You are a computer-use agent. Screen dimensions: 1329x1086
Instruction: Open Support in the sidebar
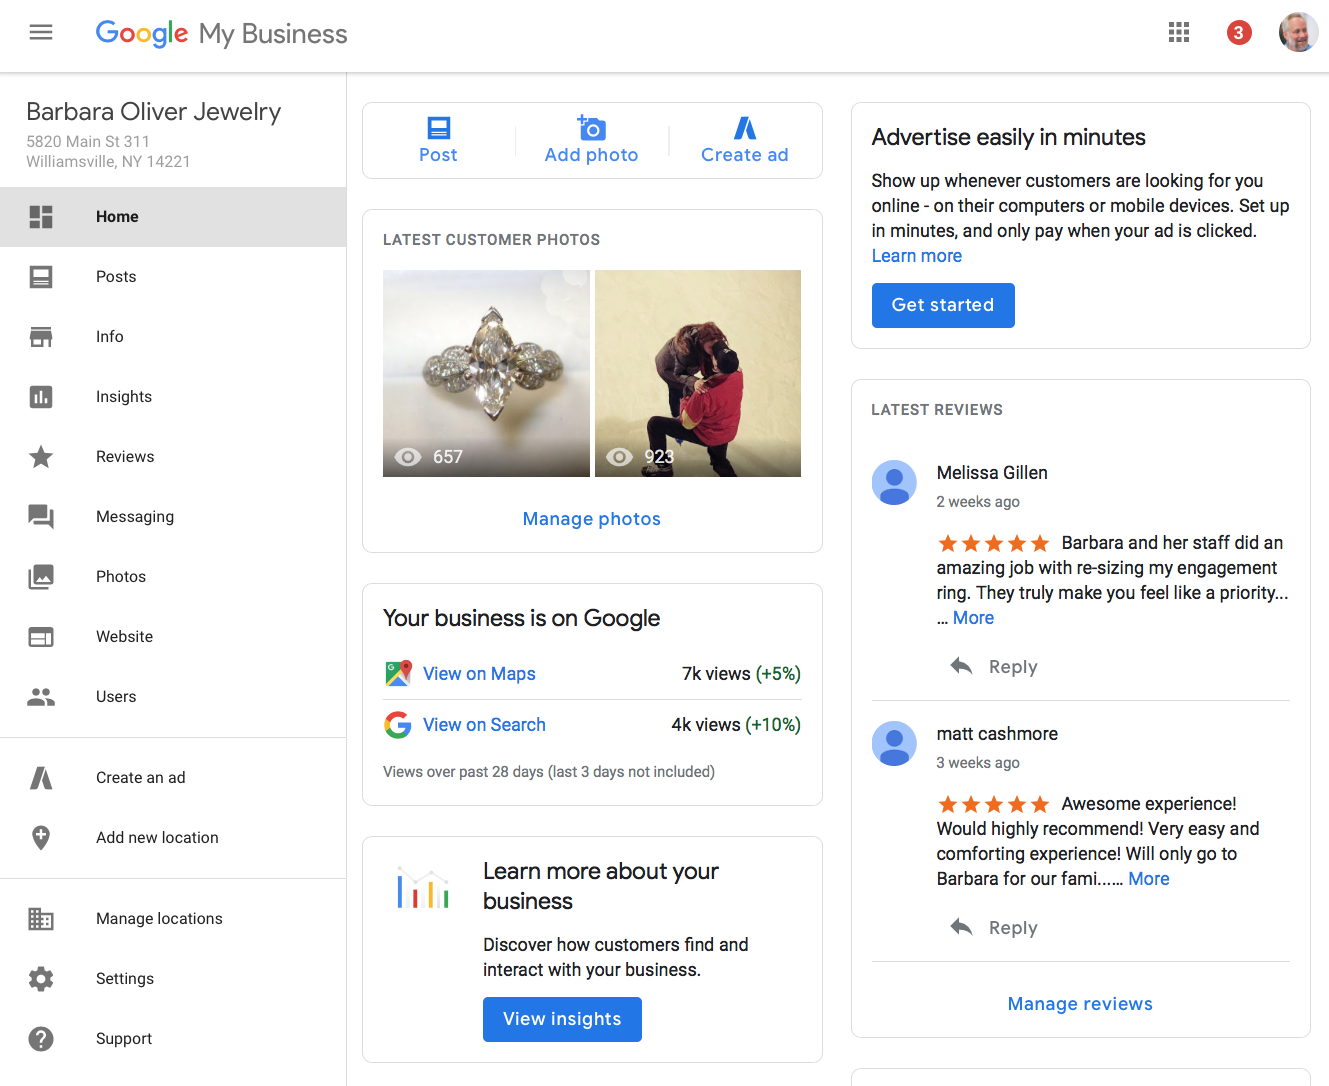pos(173,1039)
